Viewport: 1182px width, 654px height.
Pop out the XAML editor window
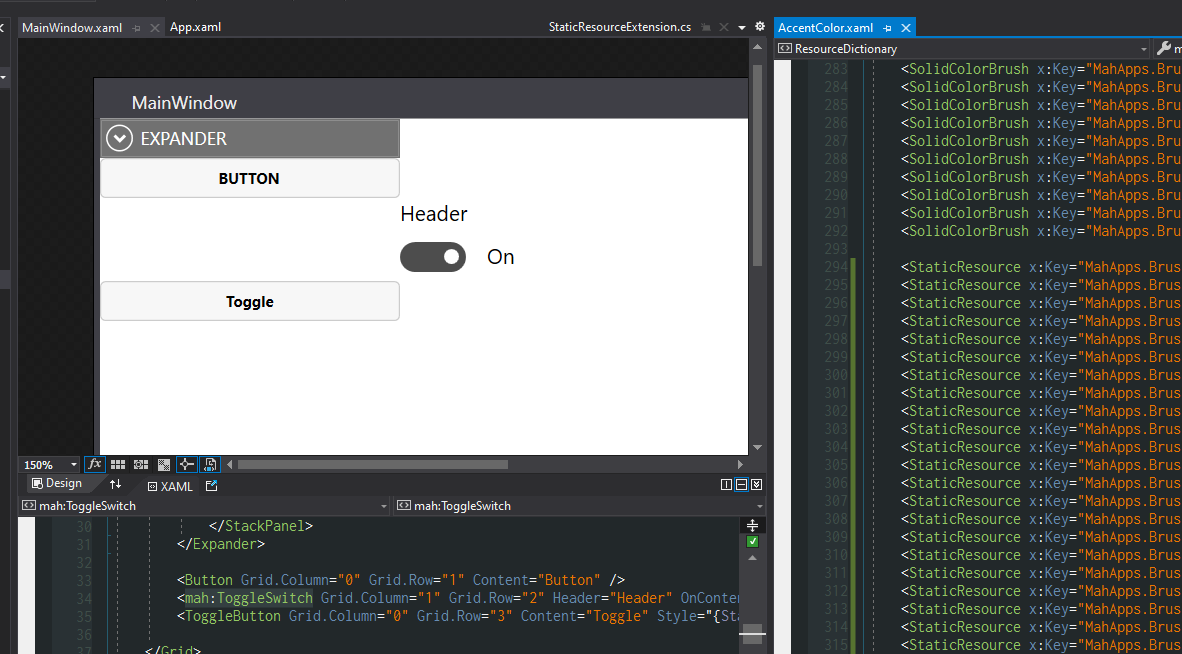212,486
